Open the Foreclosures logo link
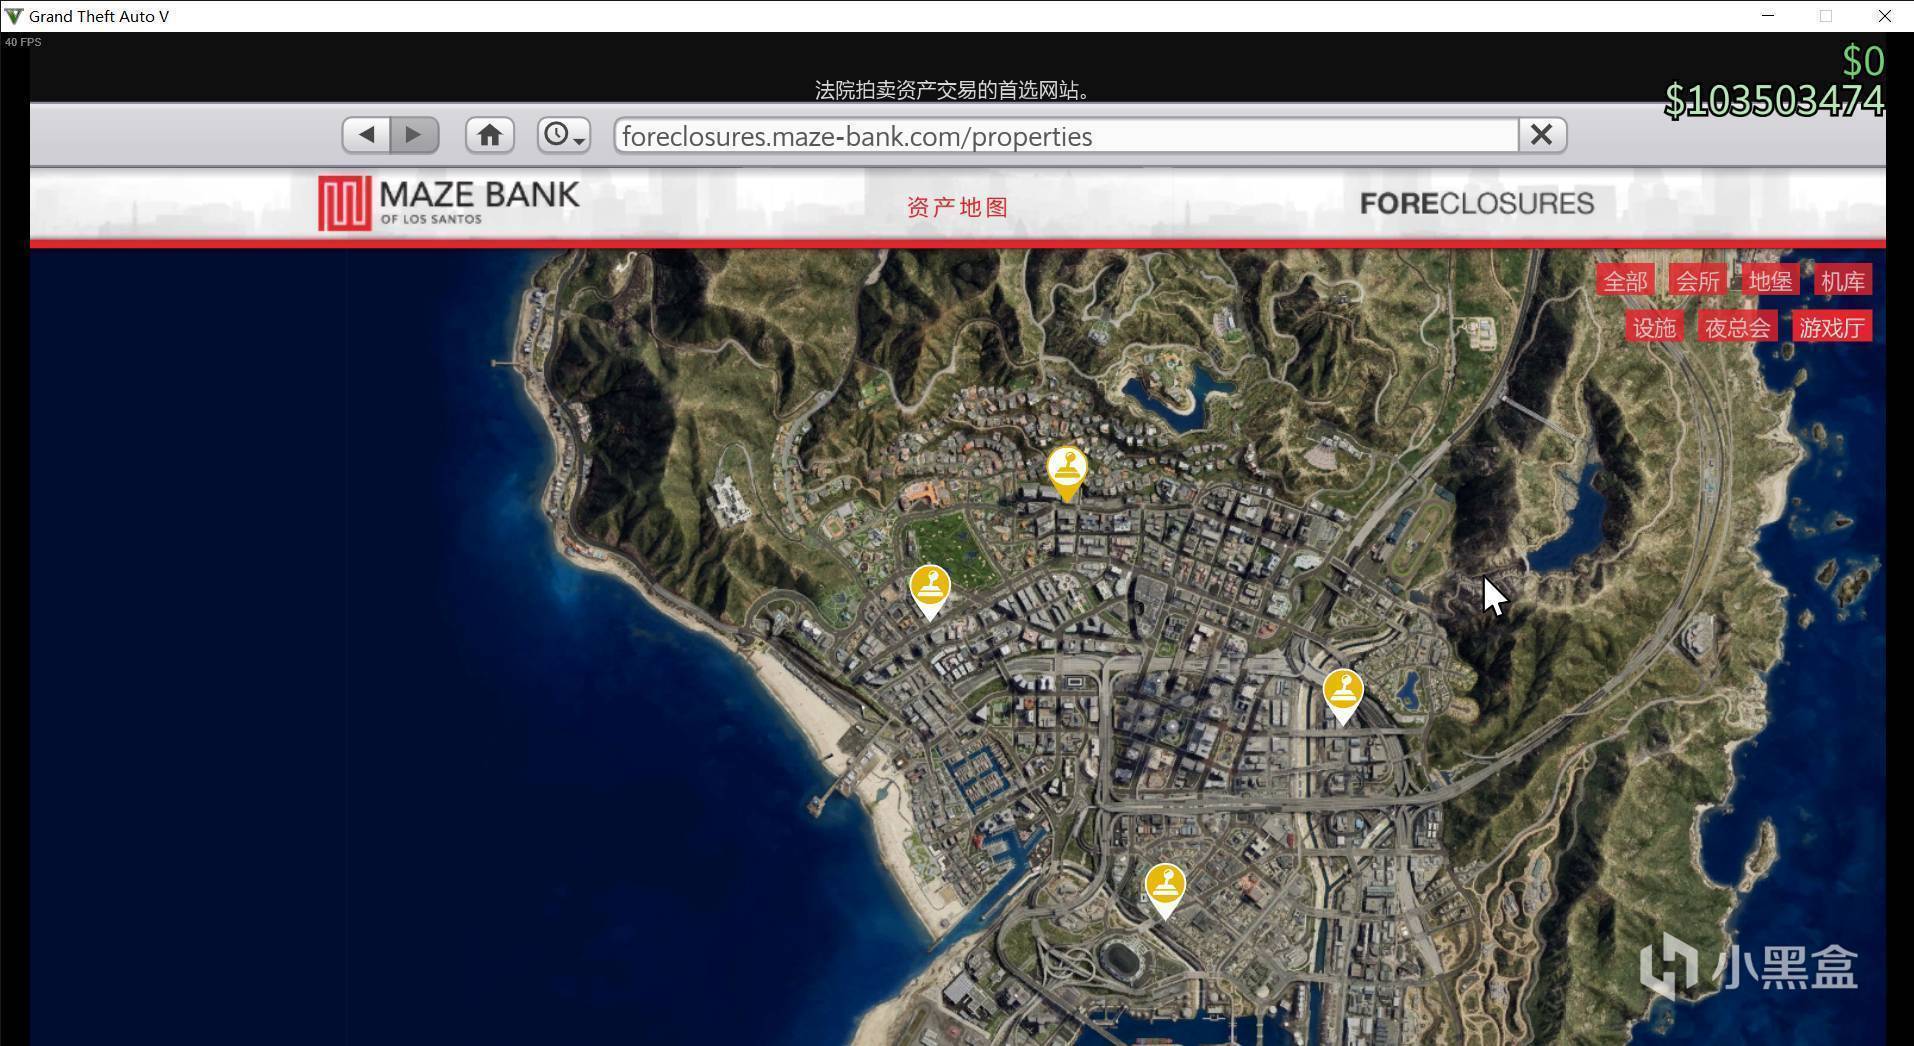Screen dimensions: 1914x1046 coord(1476,204)
